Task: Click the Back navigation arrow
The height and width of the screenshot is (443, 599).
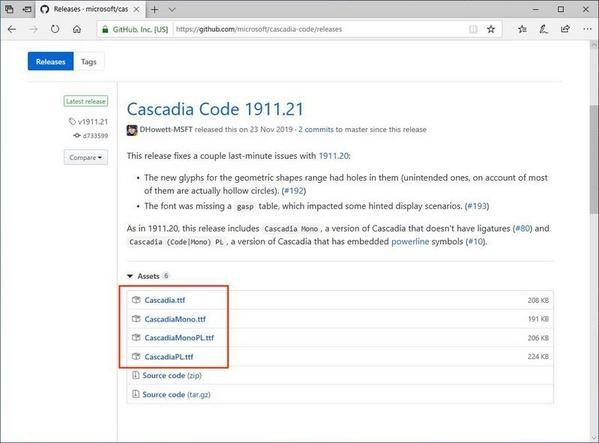Action: coord(12,29)
